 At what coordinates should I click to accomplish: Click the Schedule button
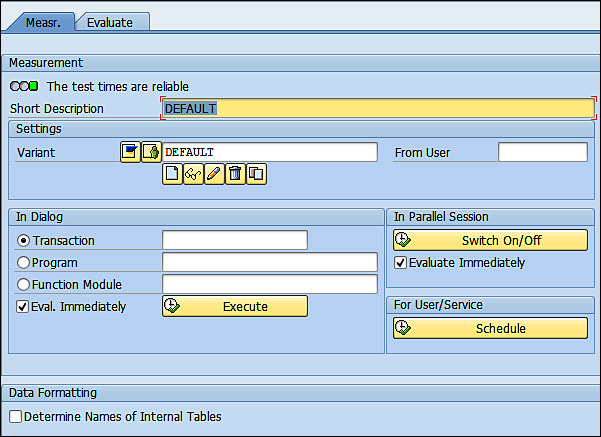490,328
